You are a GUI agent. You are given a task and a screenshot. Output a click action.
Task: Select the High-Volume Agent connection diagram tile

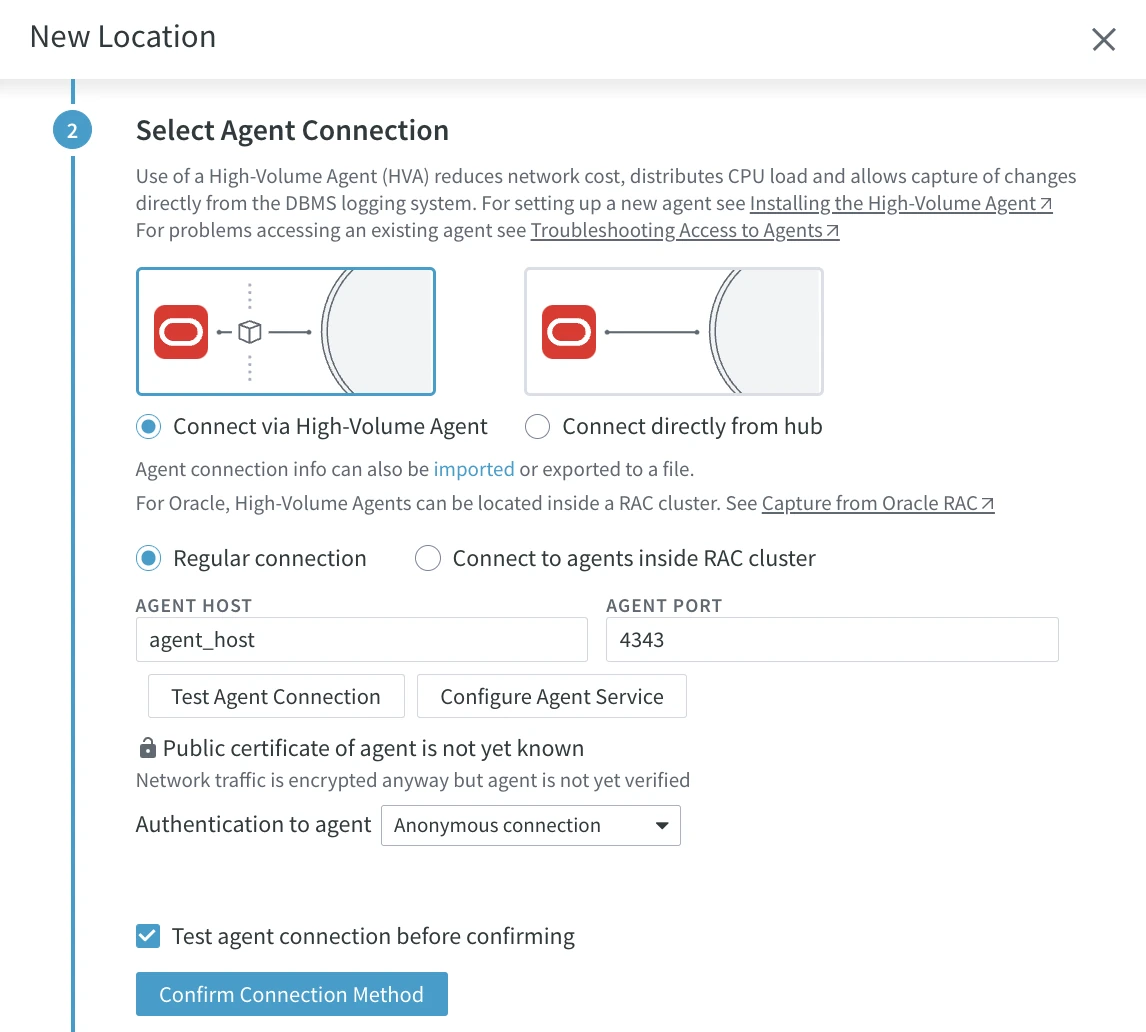tap(285, 331)
